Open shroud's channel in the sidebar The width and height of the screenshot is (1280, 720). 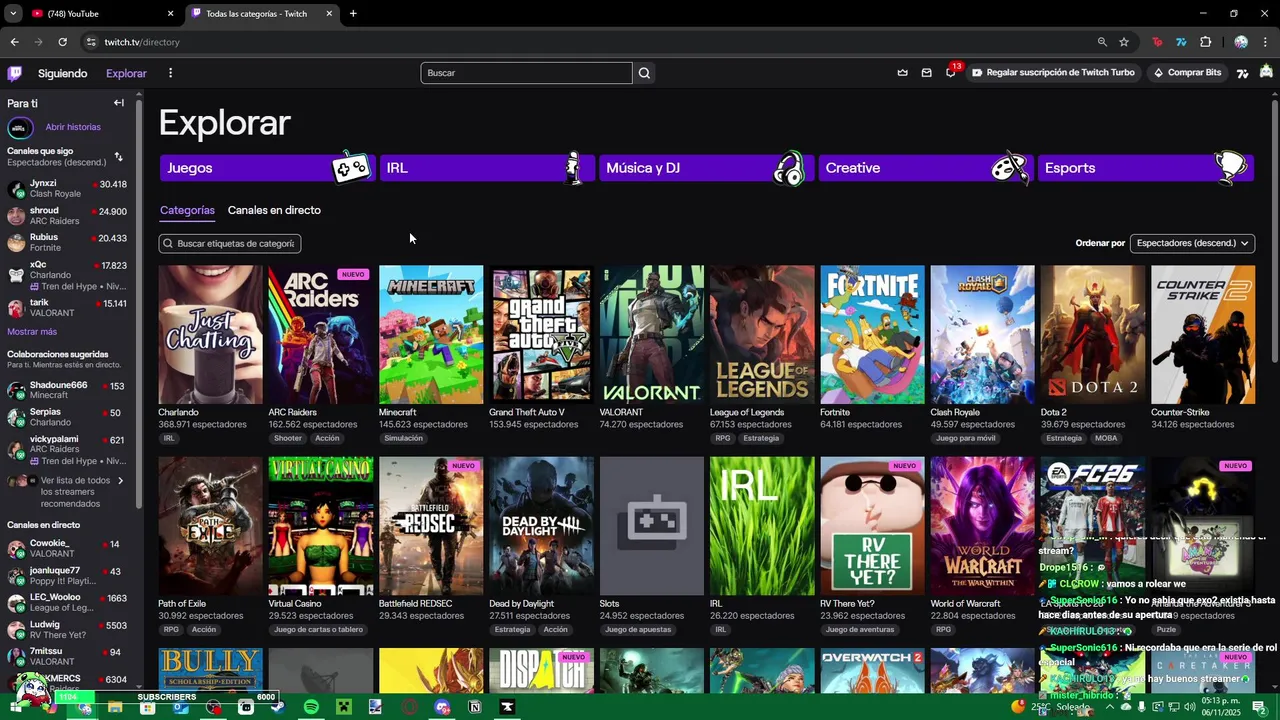tap(67, 216)
